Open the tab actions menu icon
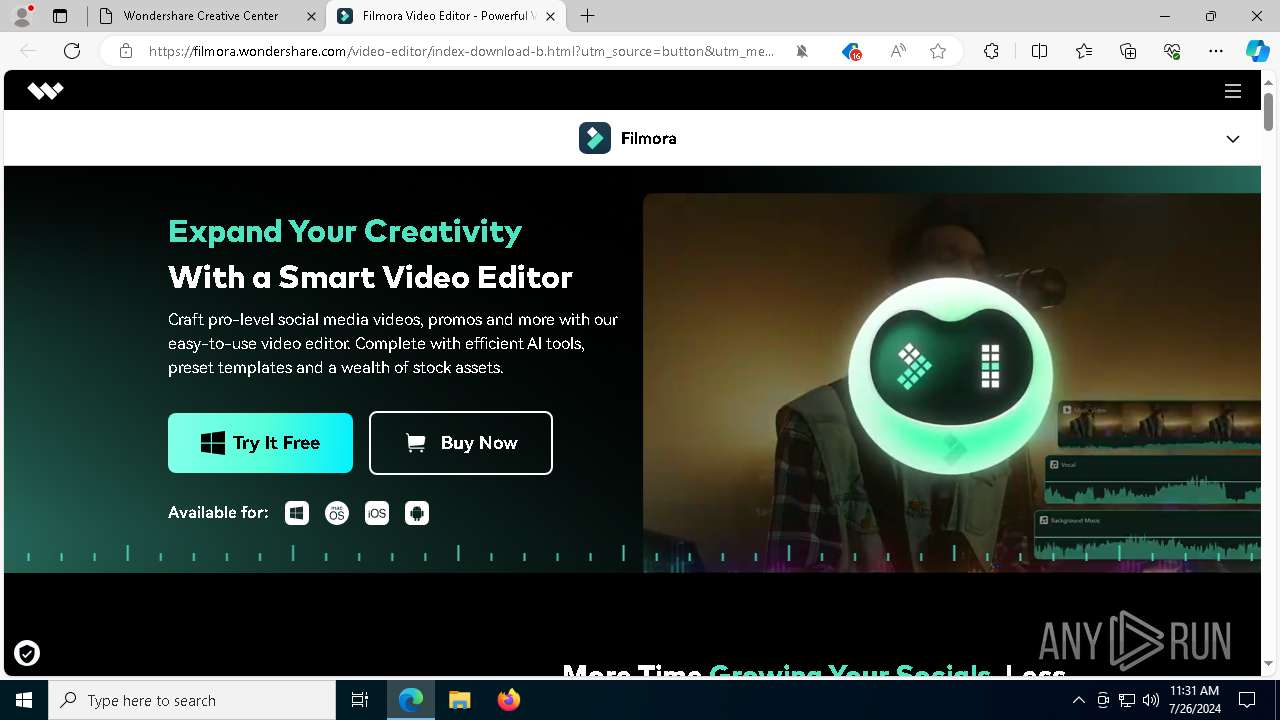 point(60,16)
